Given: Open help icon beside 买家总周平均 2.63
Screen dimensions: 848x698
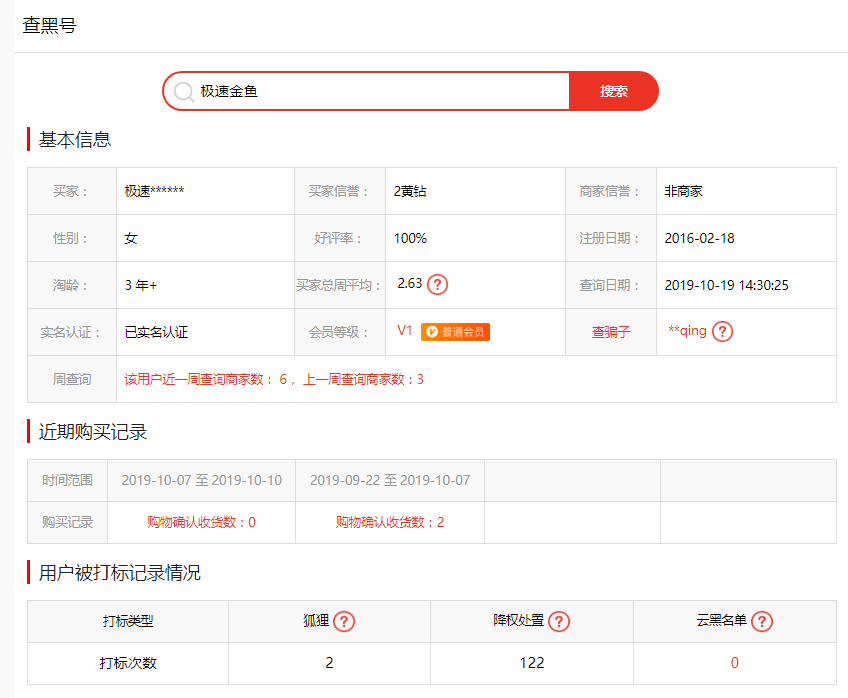Looking at the screenshot, I should [x=437, y=284].
